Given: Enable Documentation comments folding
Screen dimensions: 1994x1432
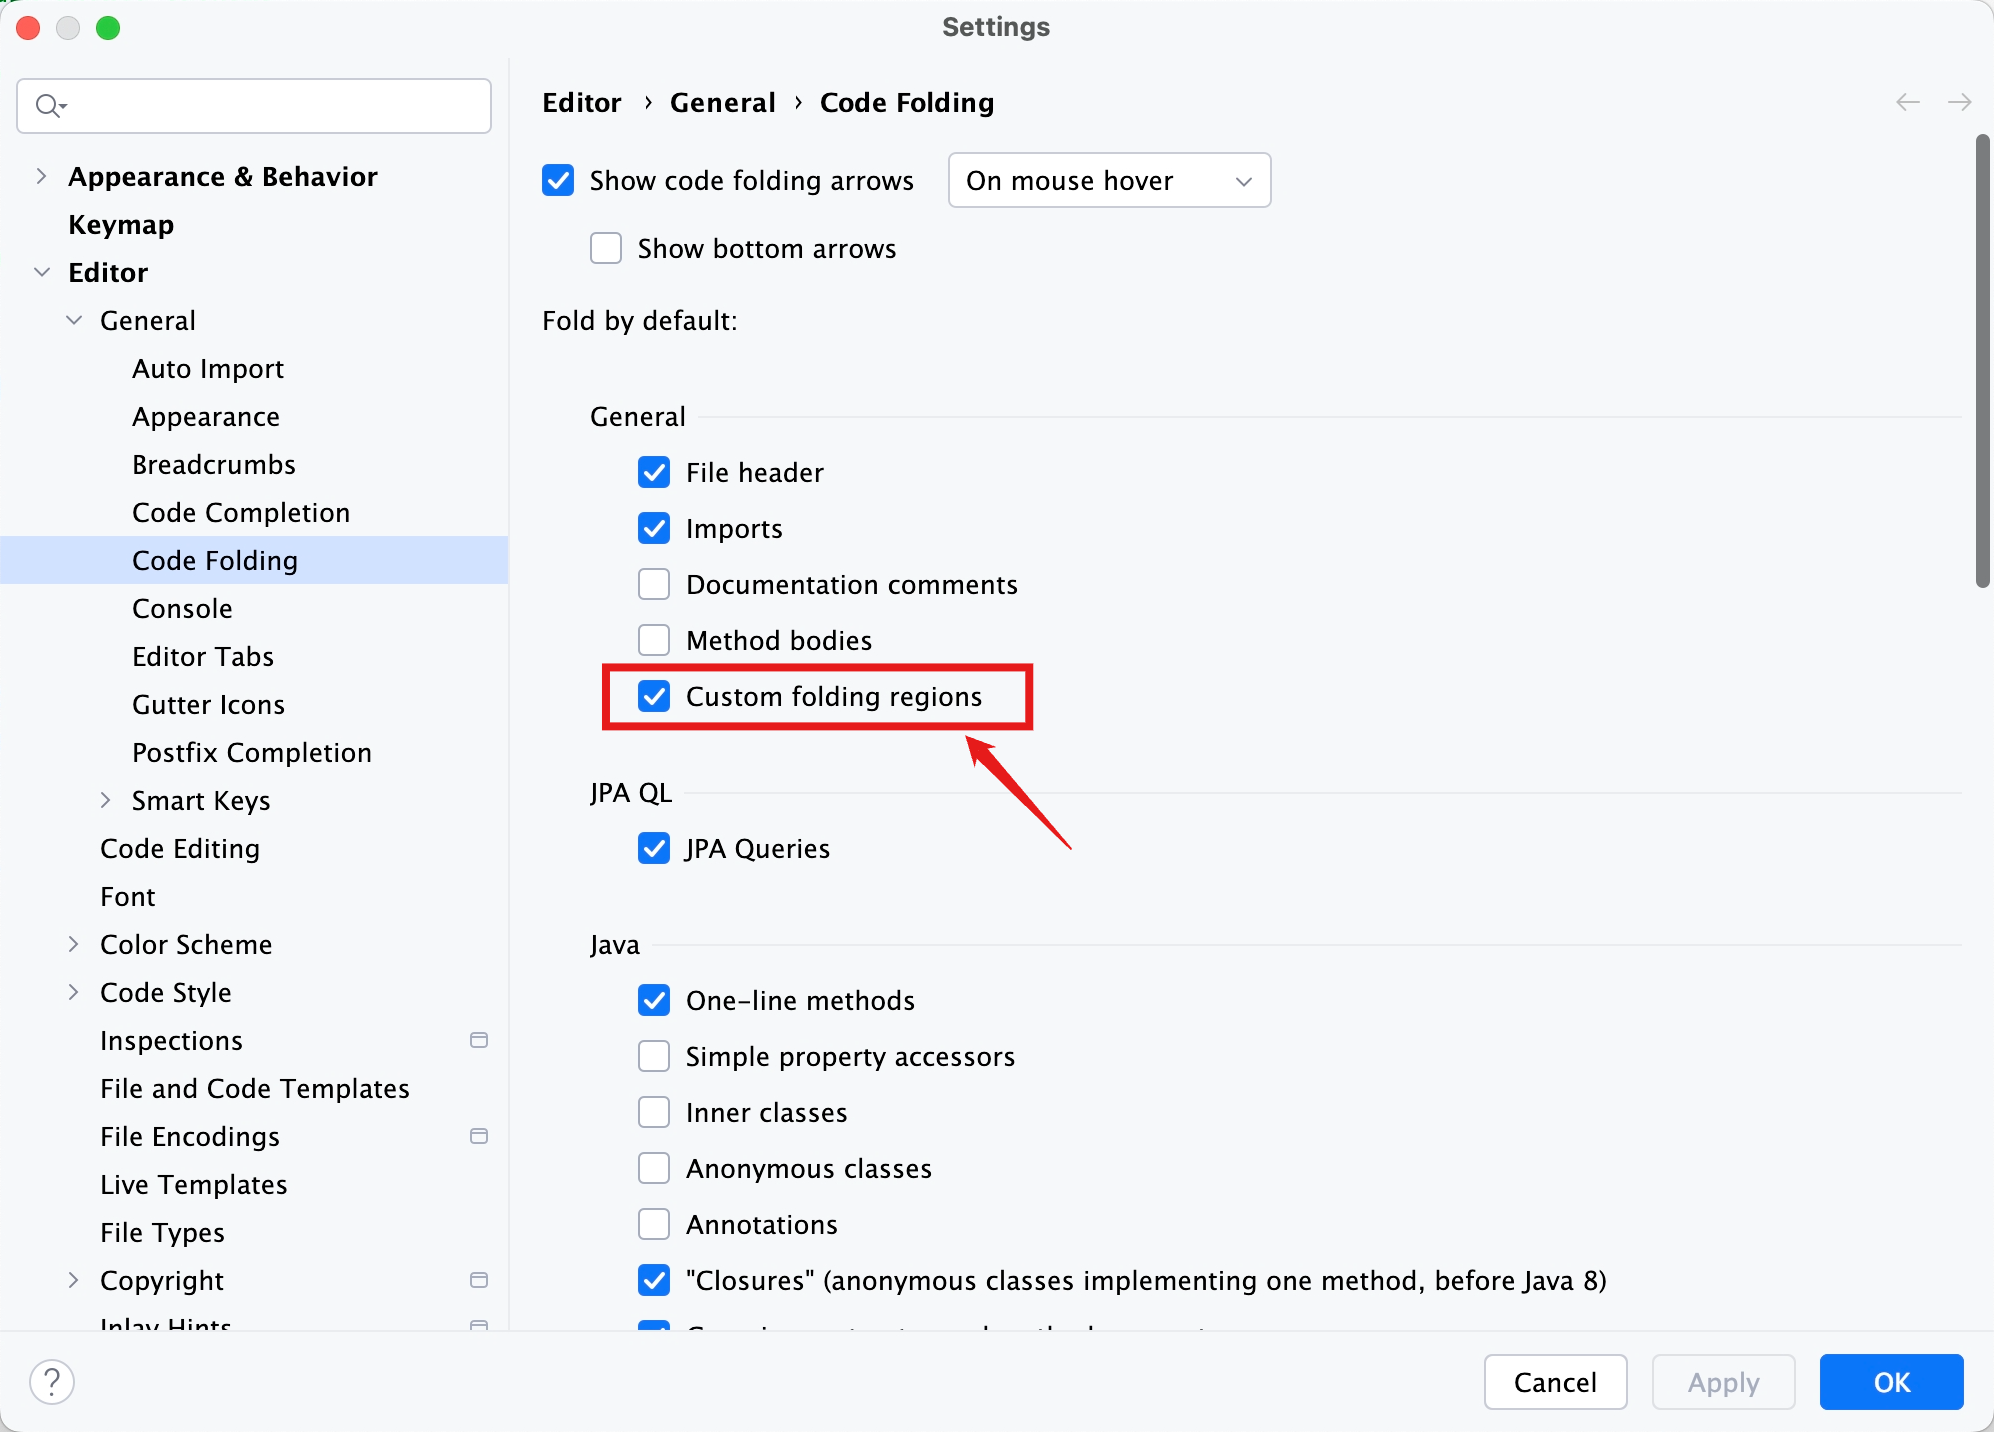Looking at the screenshot, I should pos(654,584).
